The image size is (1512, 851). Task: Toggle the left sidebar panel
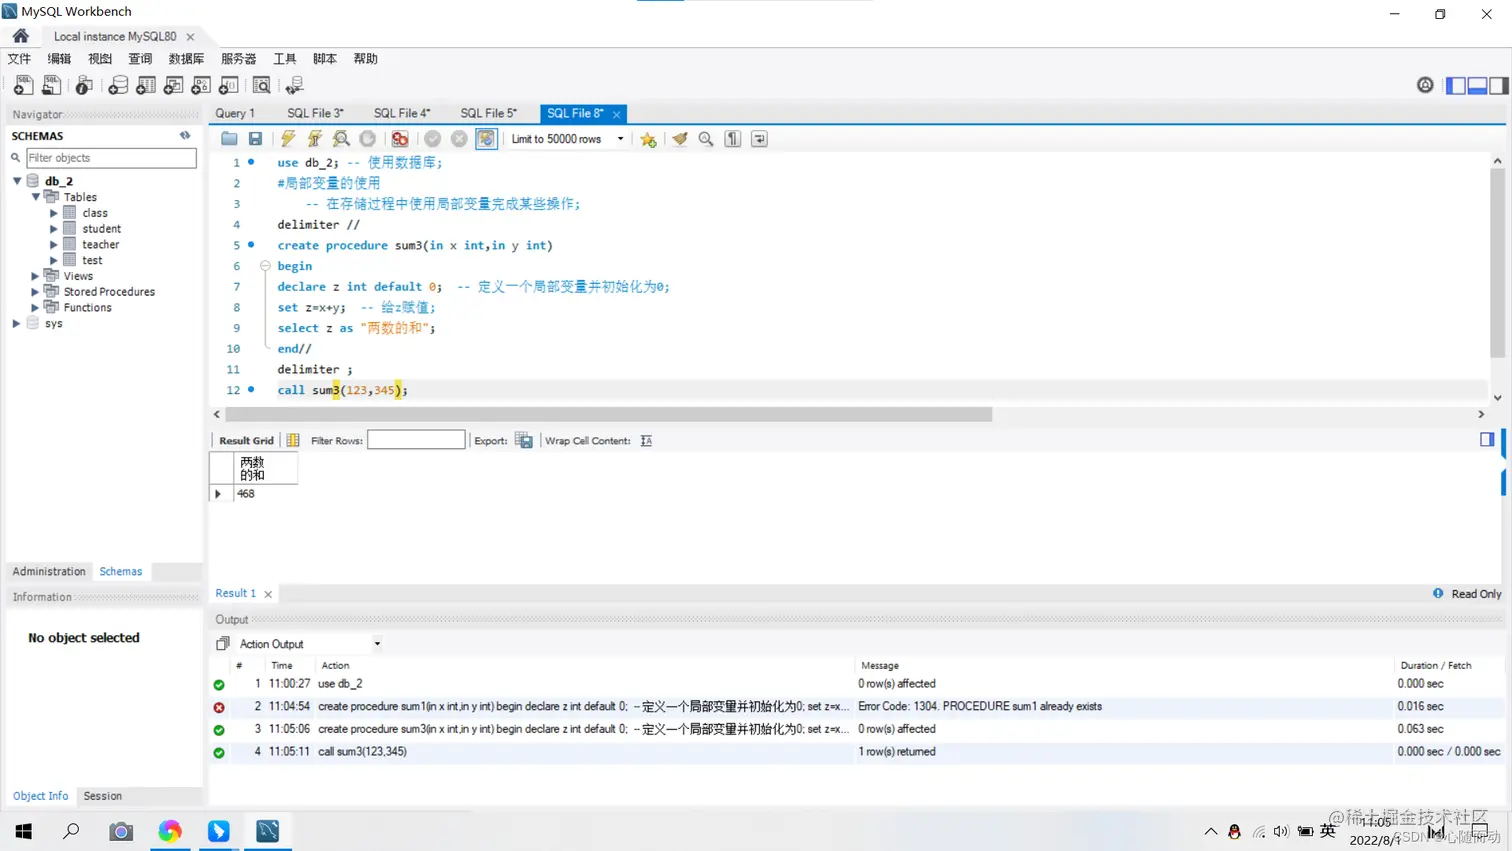1456,86
